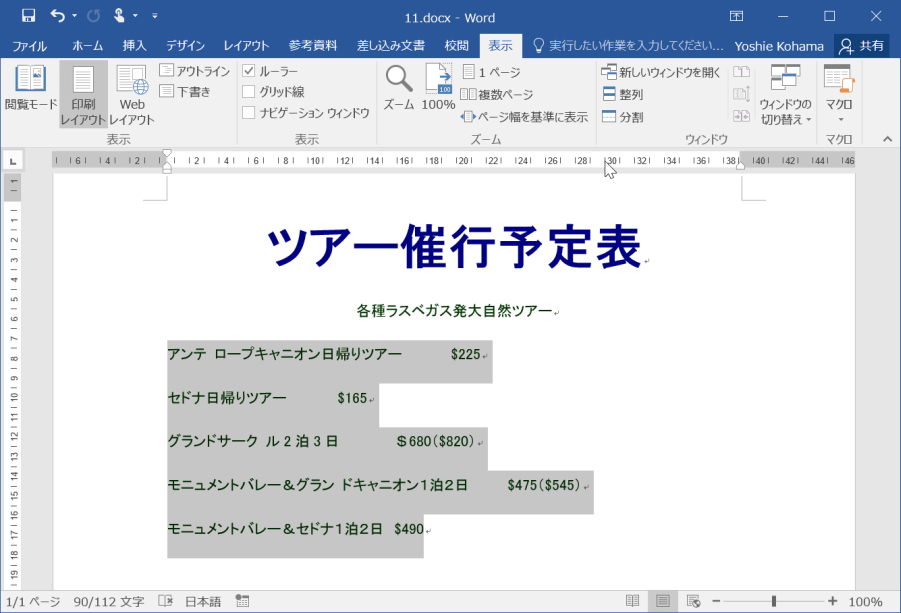Screen dimensions: 901x613
Task: Toggle touch/mouse mode icon
Action: coord(119,16)
